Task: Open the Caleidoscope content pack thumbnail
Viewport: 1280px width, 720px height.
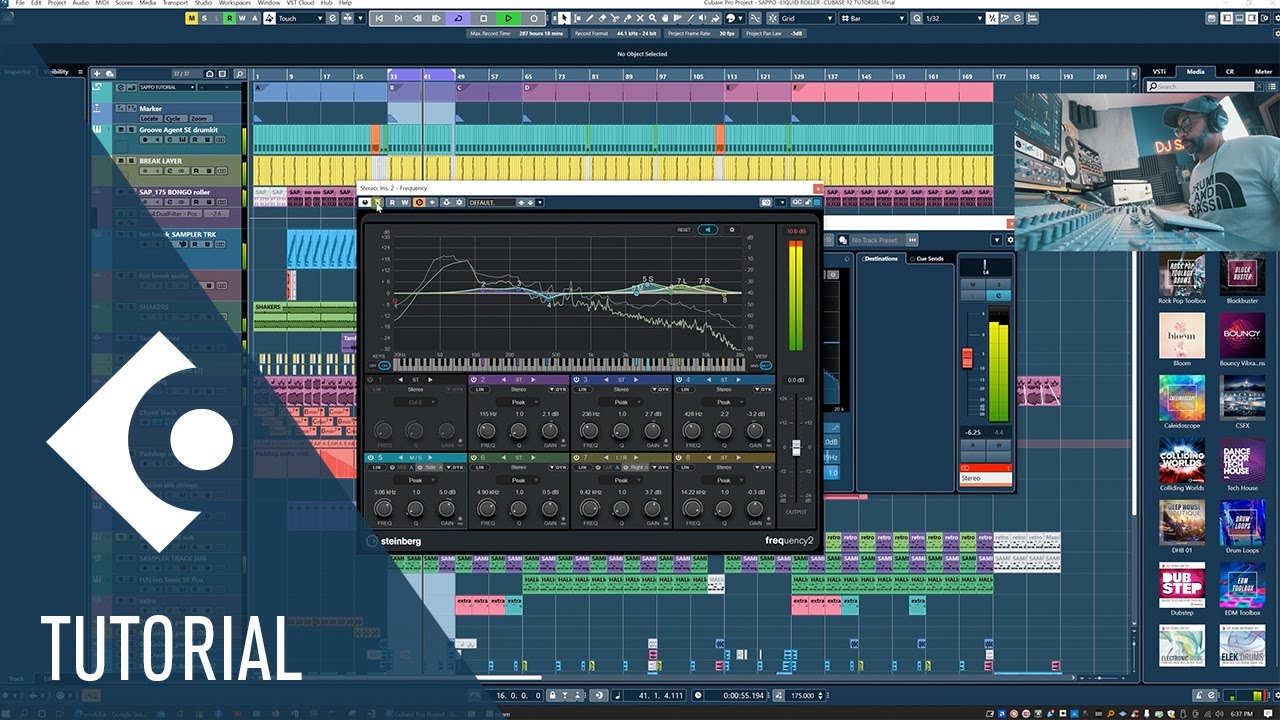Action: point(1182,398)
